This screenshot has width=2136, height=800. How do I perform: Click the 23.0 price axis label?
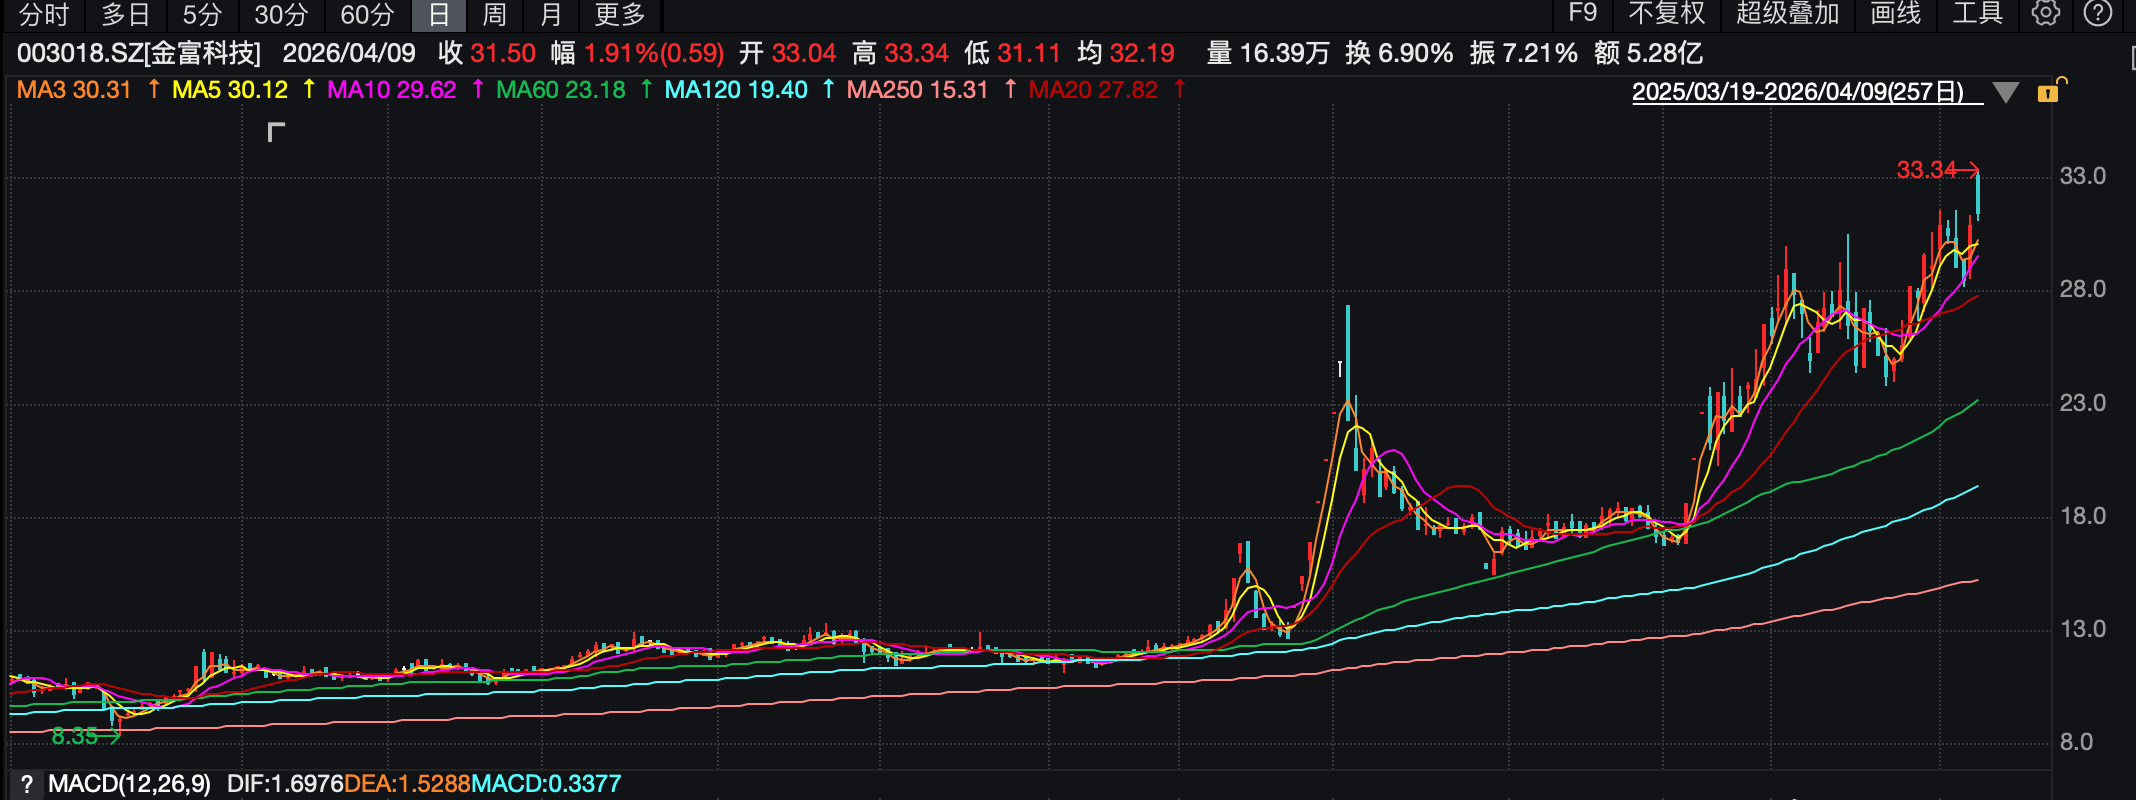coord(2083,403)
